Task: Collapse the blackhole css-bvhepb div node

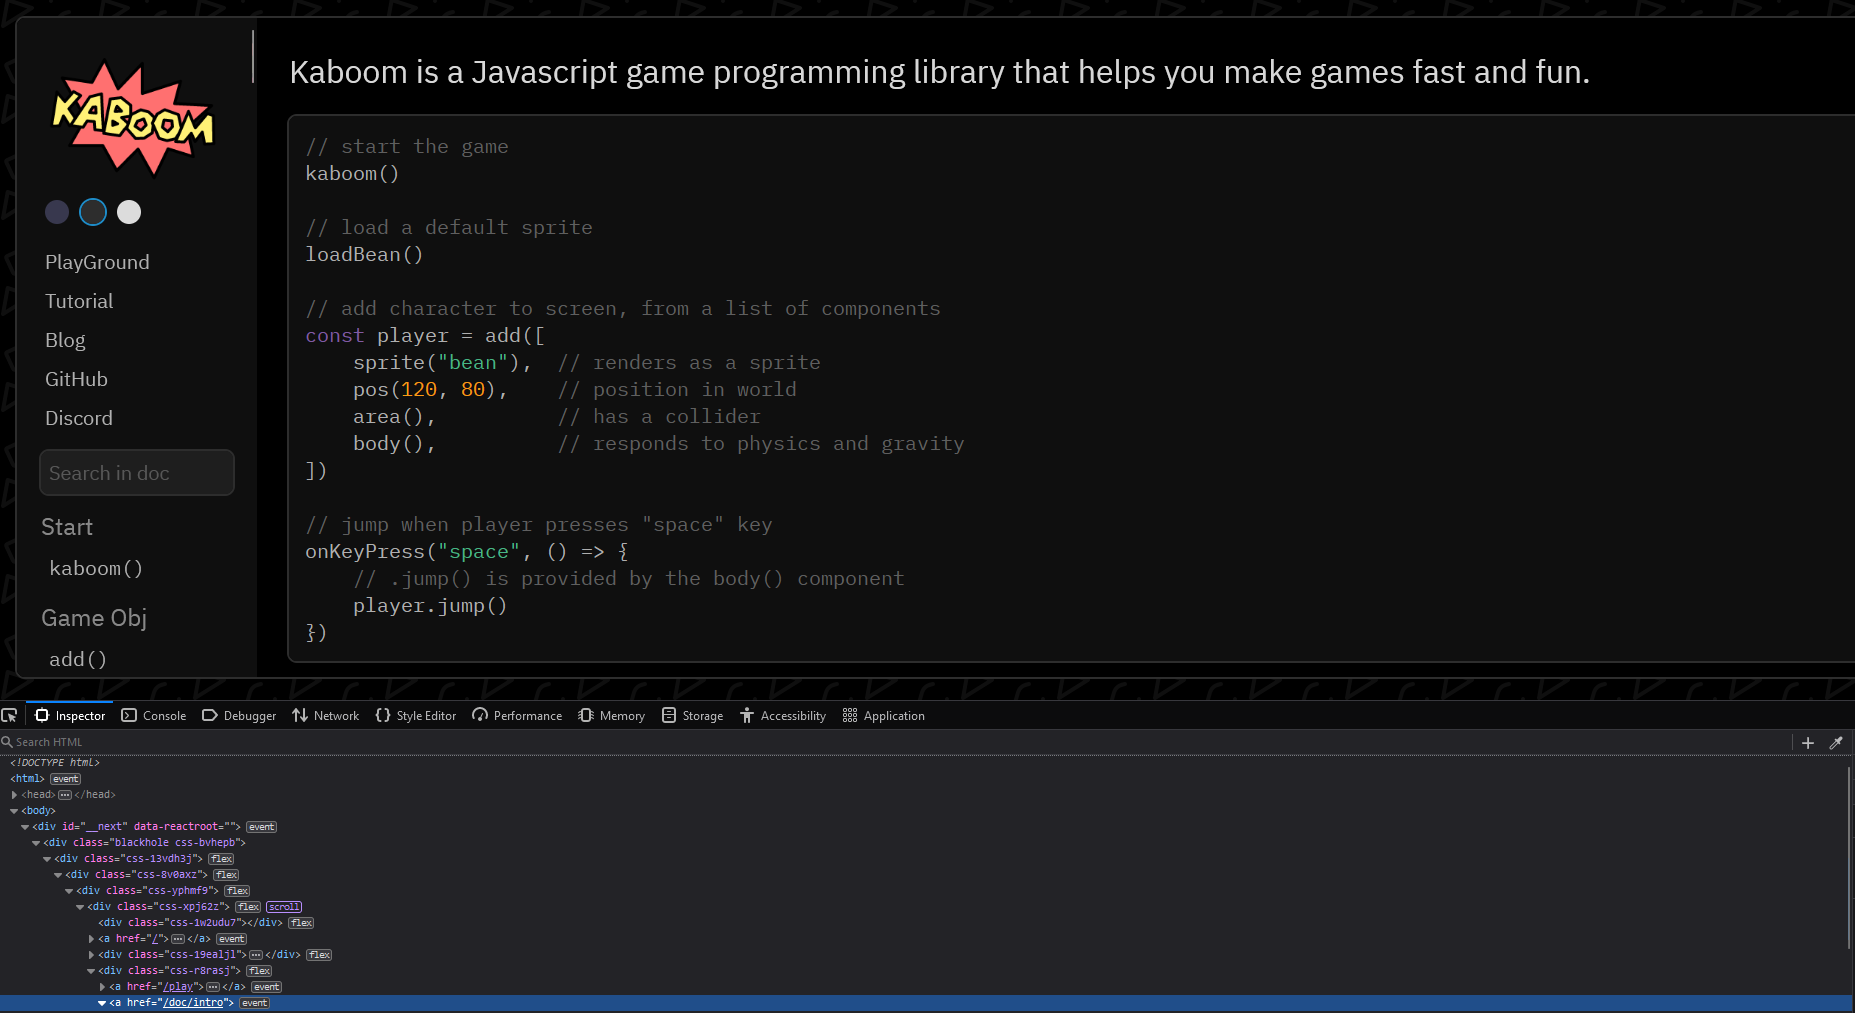Action: (36, 843)
